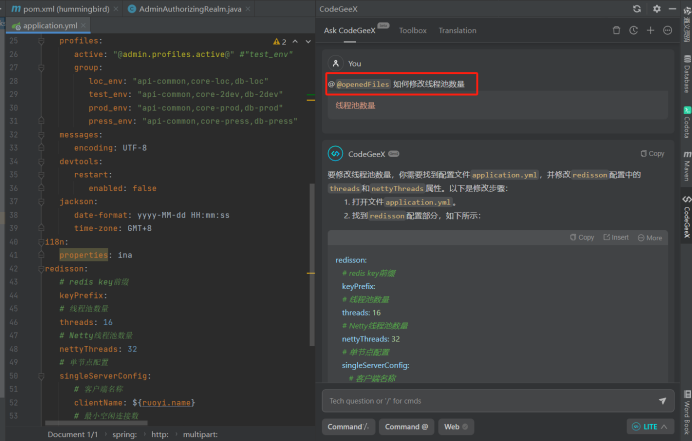The height and width of the screenshot is (441, 692).
Task: Click the nettyThreads: 32 line in editor
Action: coord(98,349)
